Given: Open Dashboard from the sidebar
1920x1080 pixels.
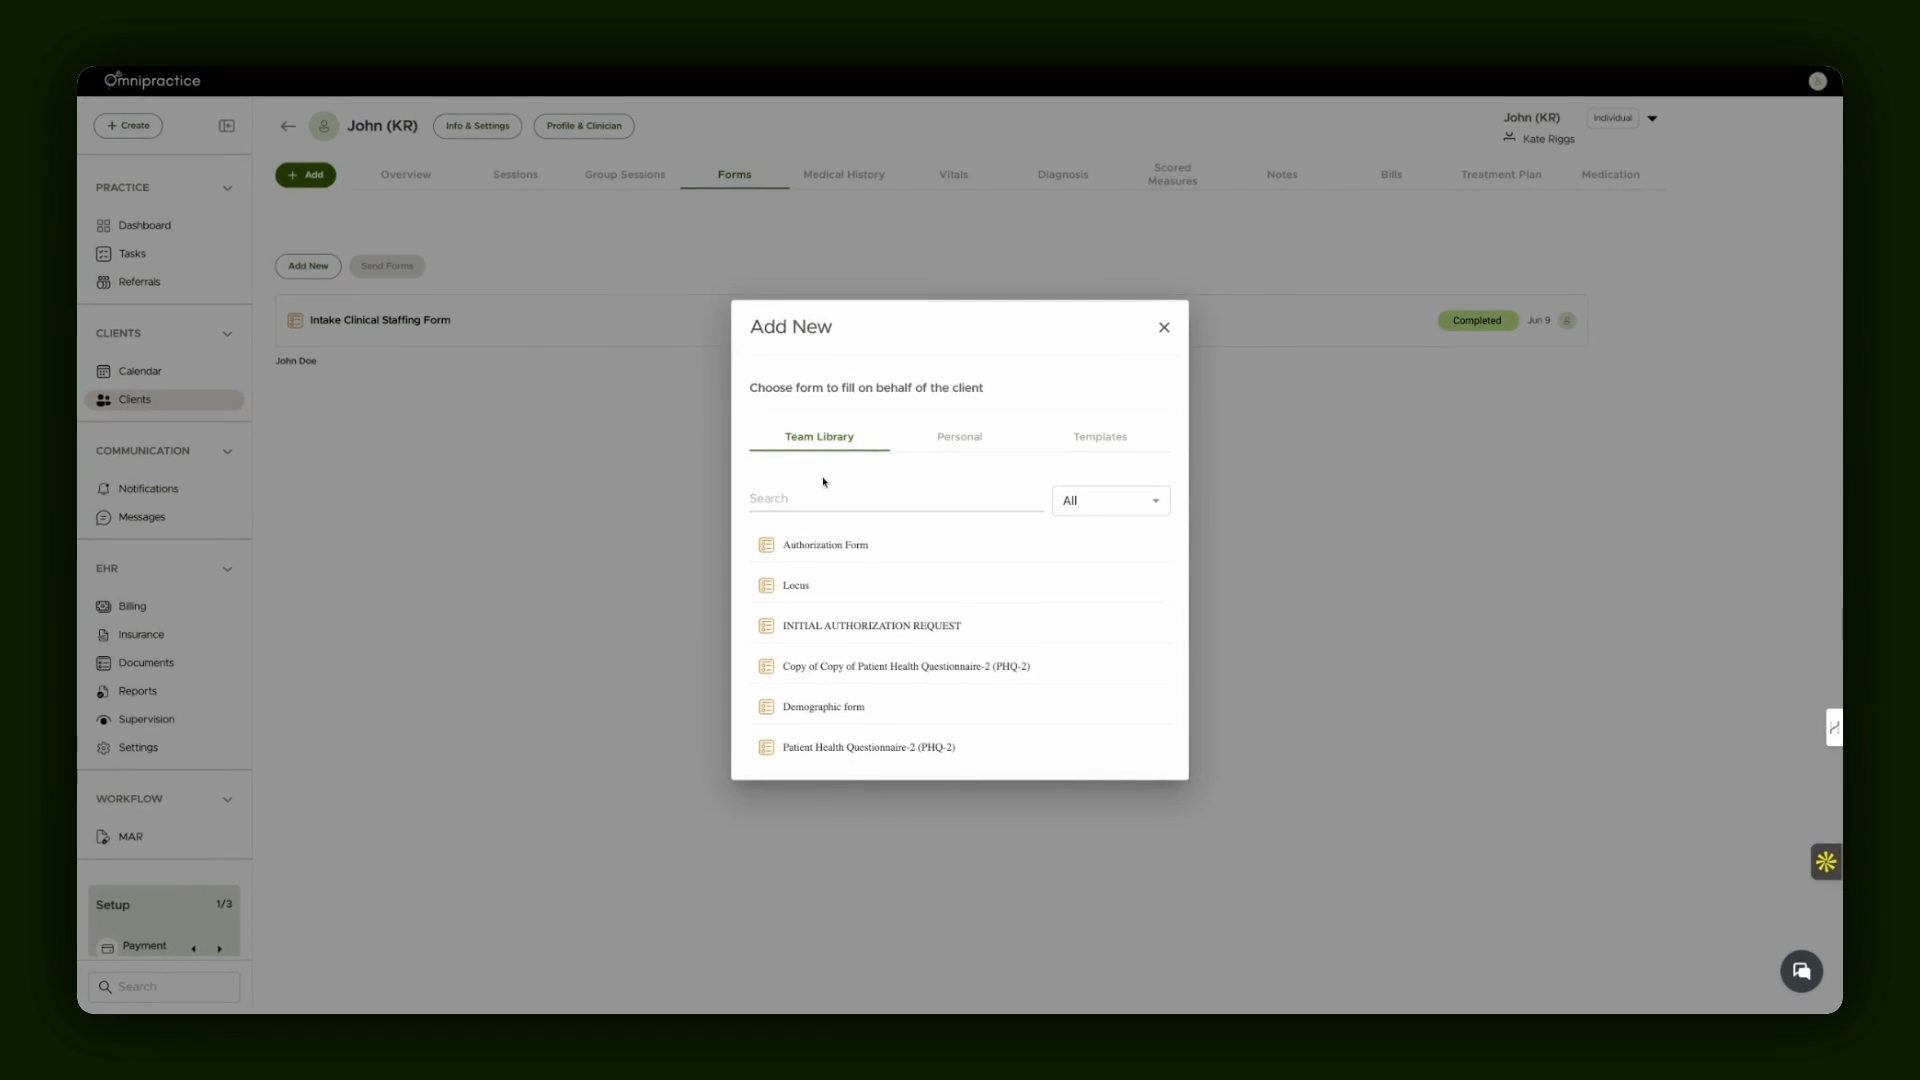Looking at the screenshot, I should pos(144,226).
